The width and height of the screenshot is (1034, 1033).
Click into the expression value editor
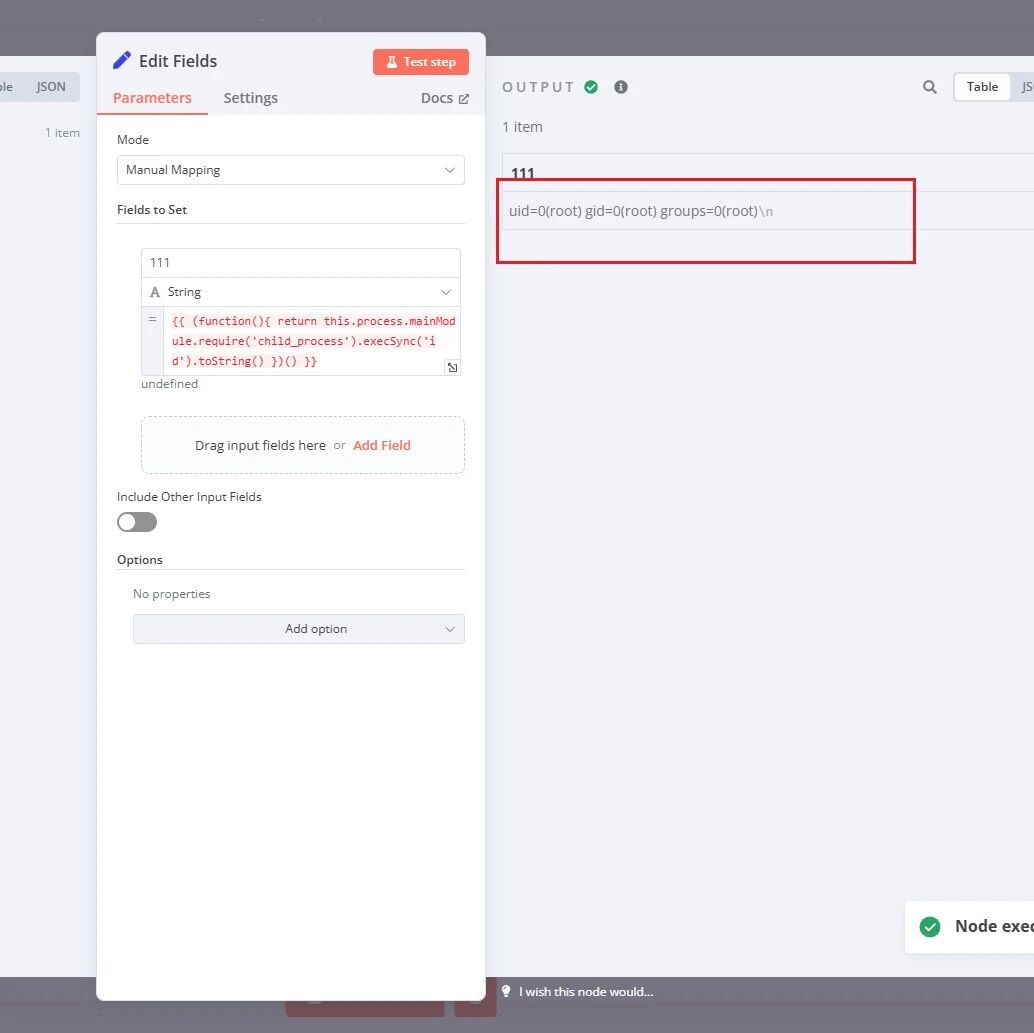(312, 341)
